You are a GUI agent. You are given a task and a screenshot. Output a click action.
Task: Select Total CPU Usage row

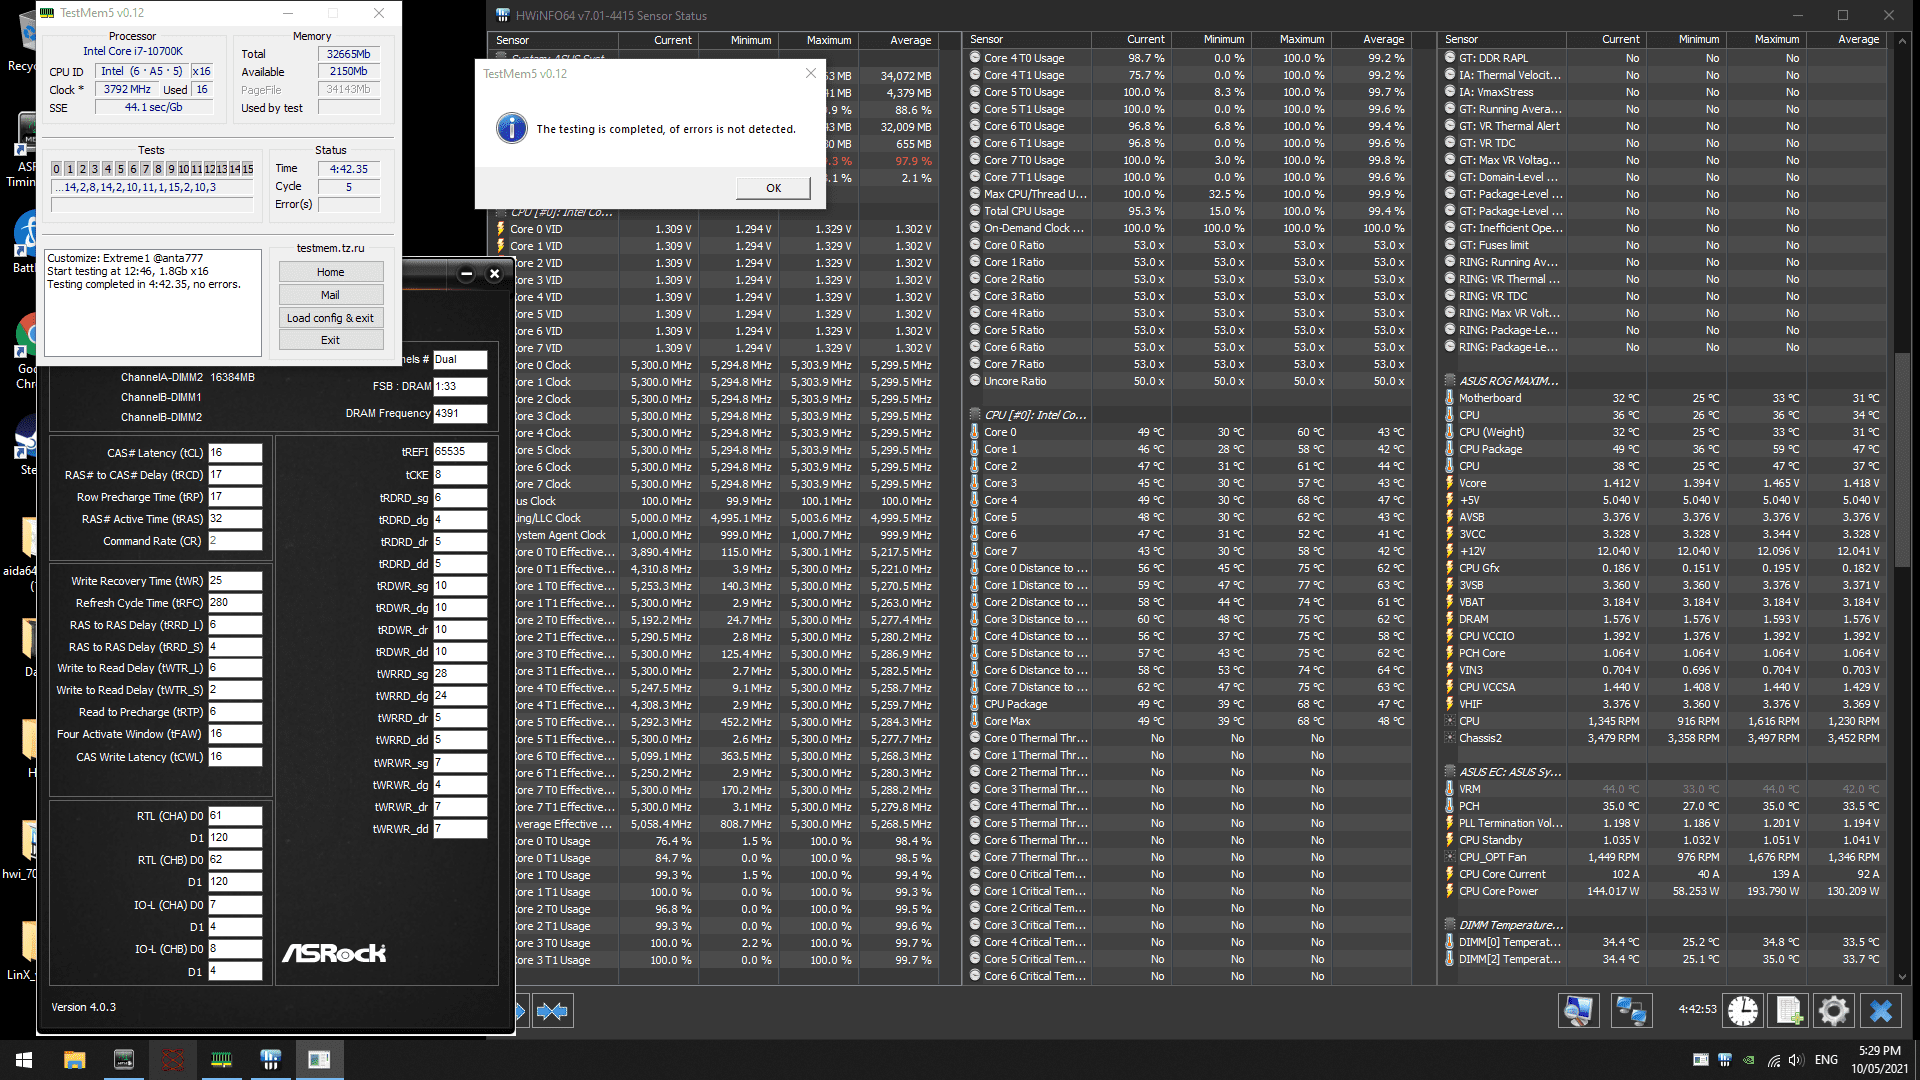coord(1189,211)
